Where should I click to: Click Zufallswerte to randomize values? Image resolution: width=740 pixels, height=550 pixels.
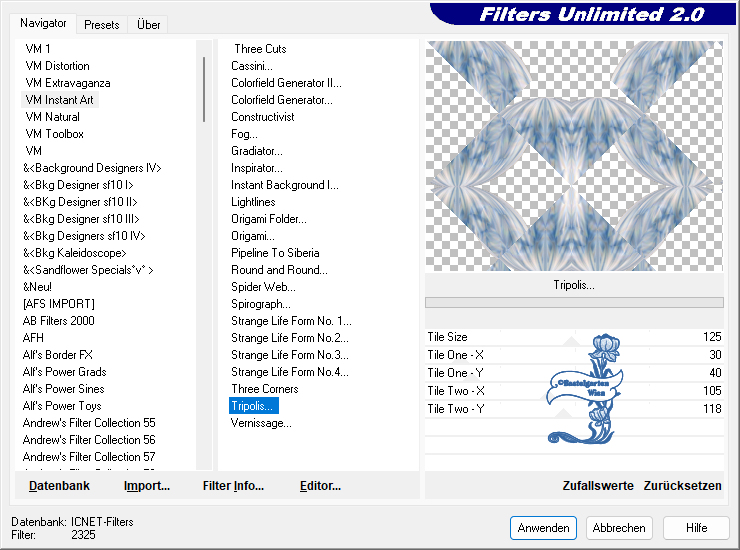(x=598, y=486)
